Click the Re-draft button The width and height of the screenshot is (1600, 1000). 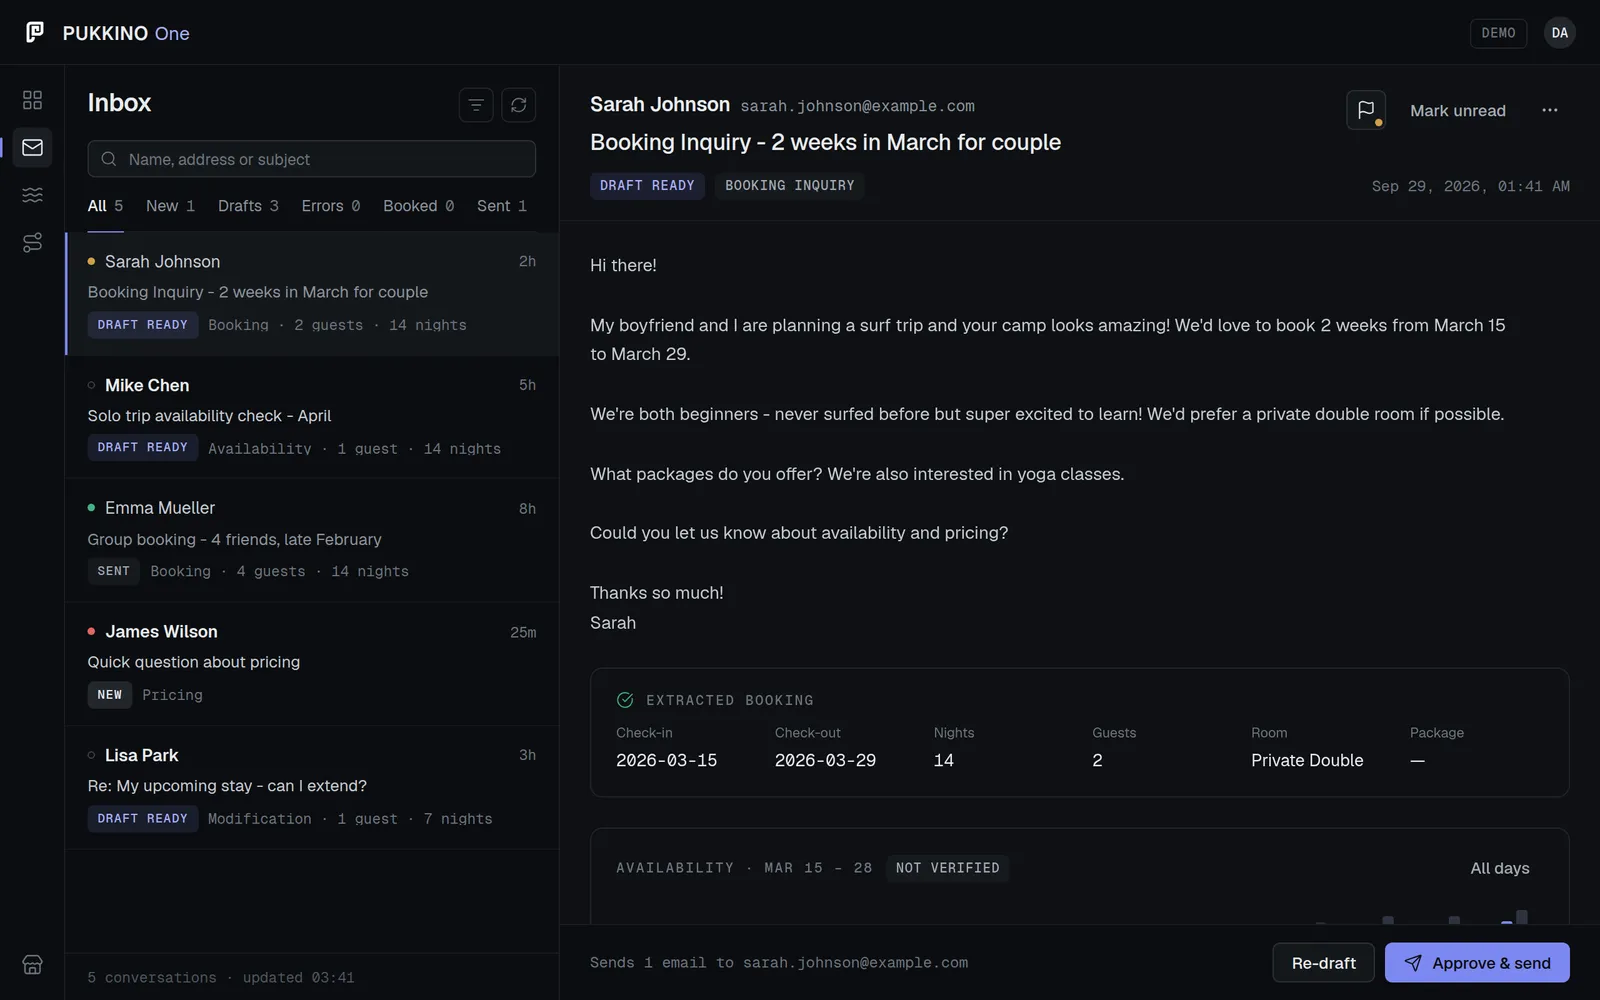tap(1324, 963)
